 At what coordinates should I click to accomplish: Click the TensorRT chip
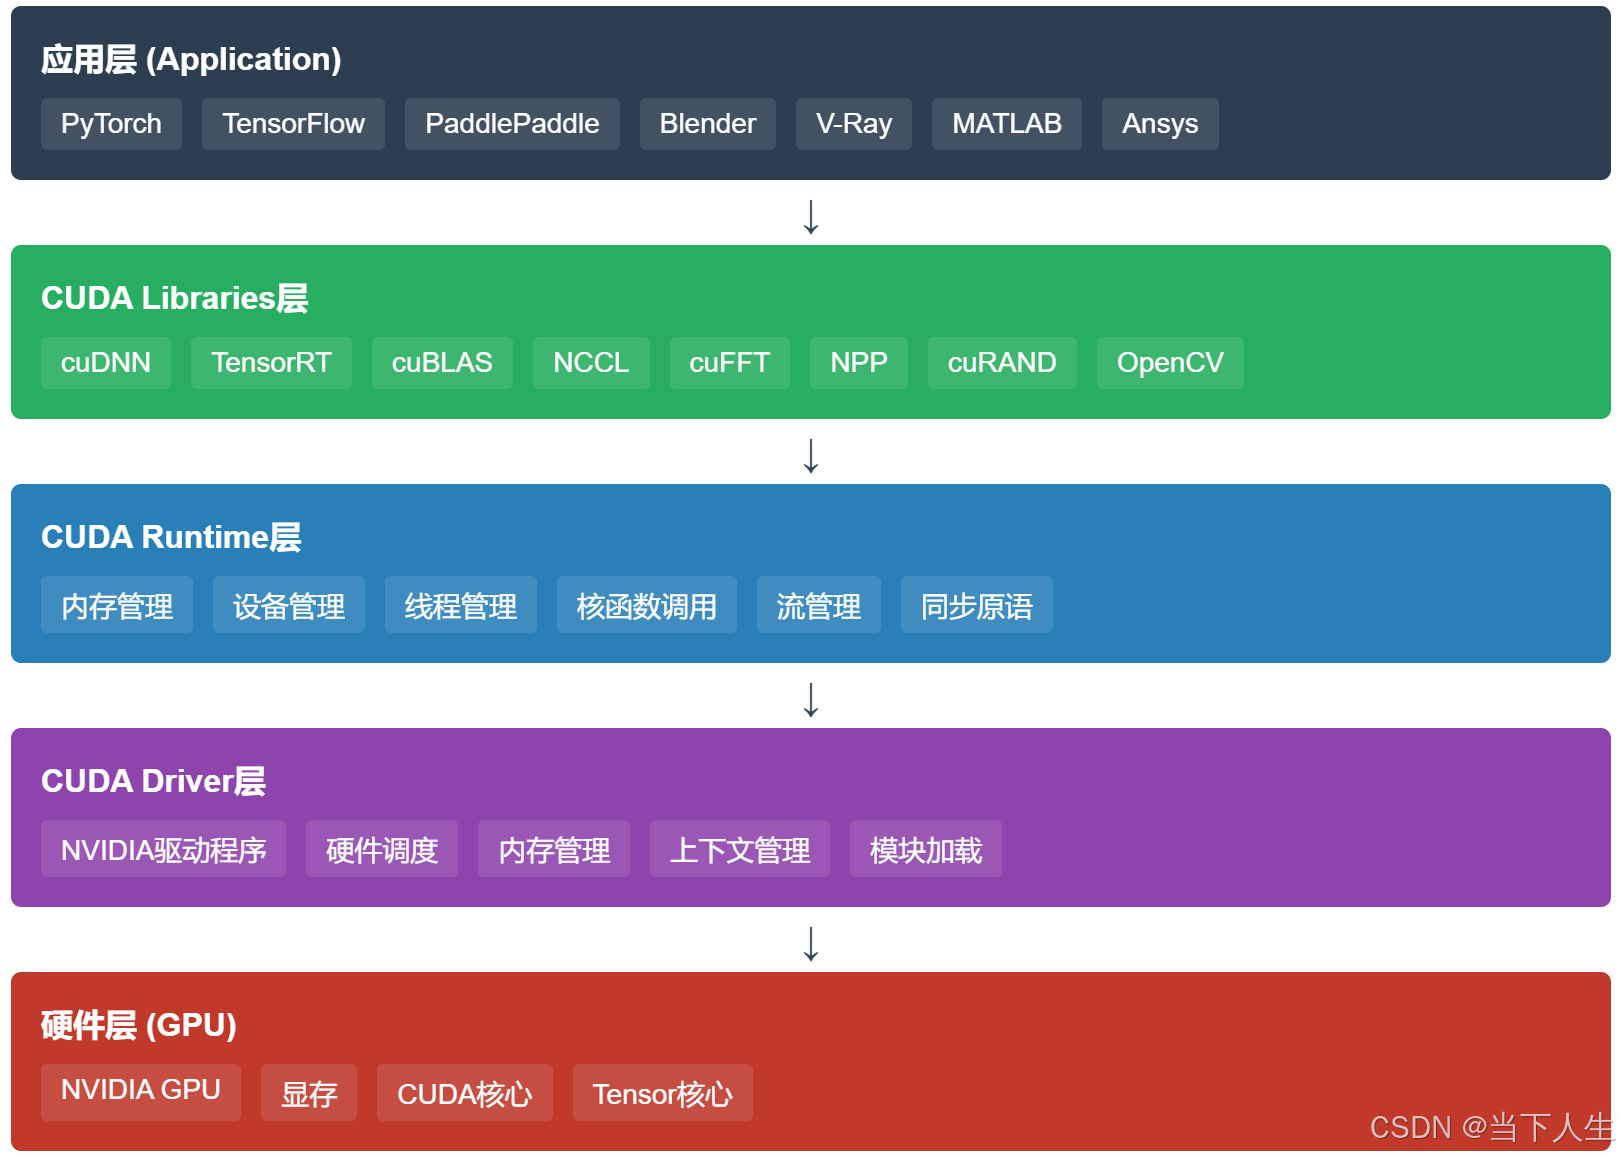click(x=271, y=363)
